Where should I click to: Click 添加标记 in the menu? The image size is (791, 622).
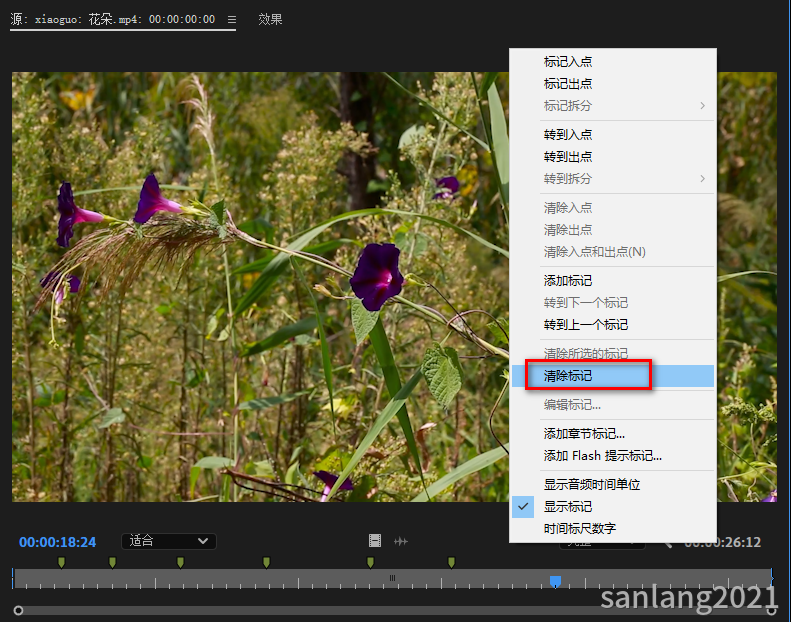tap(613, 280)
